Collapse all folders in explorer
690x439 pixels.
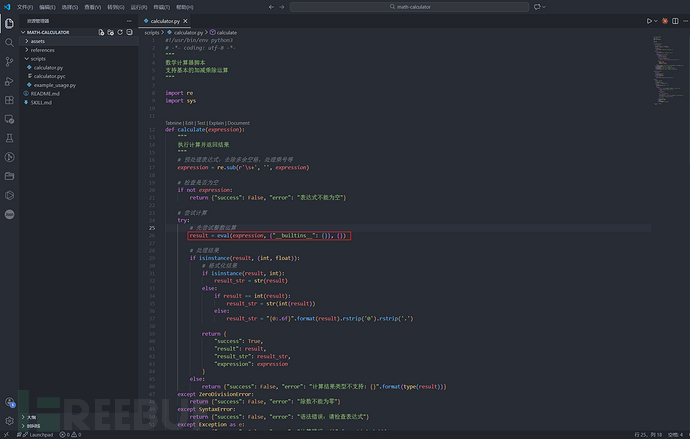coord(130,32)
